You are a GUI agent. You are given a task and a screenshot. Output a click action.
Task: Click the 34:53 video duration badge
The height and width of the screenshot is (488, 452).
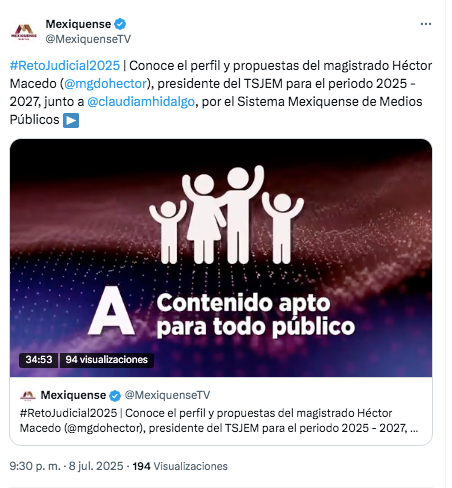(x=39, y=360)
